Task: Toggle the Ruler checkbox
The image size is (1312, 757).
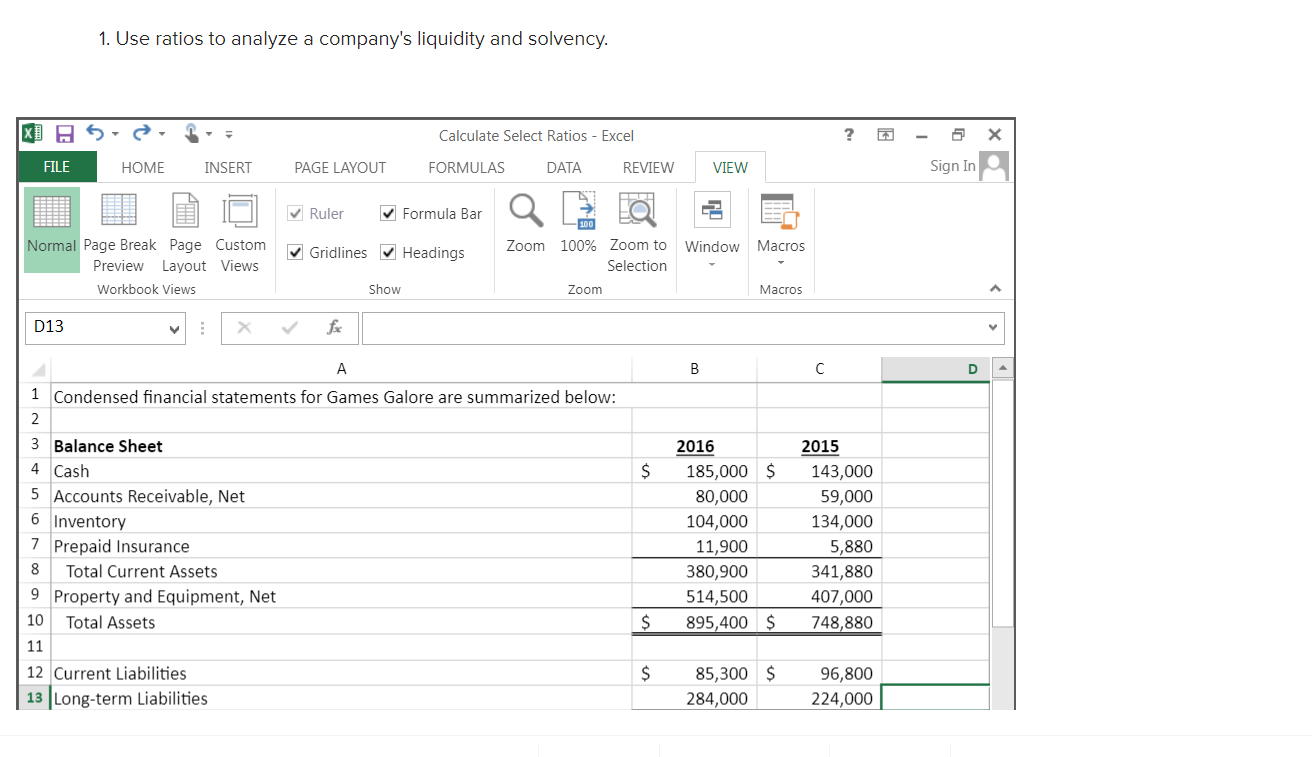Action: click(x=296, y=213)
